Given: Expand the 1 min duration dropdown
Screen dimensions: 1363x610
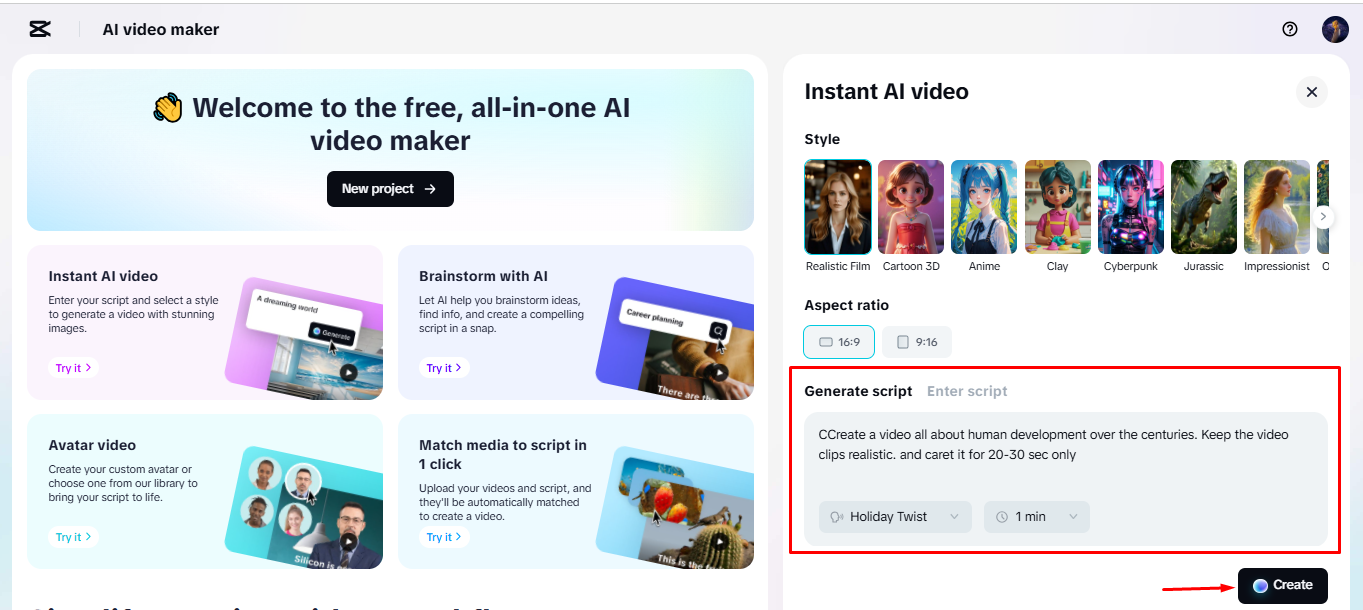Looking at the screenshot, I should coord(1036,517).
